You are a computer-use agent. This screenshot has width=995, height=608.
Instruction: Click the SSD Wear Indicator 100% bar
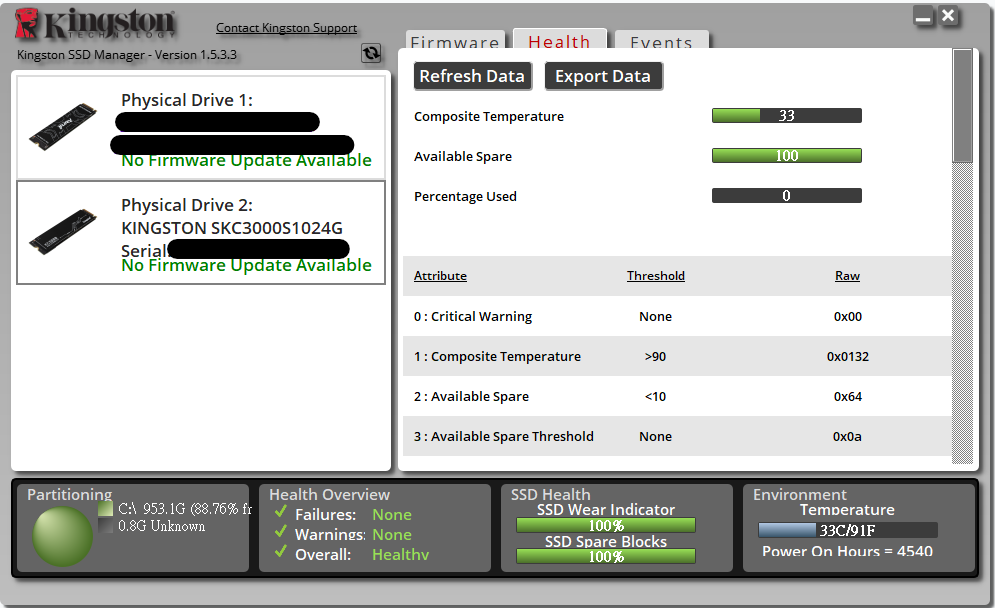coord(606,525)
